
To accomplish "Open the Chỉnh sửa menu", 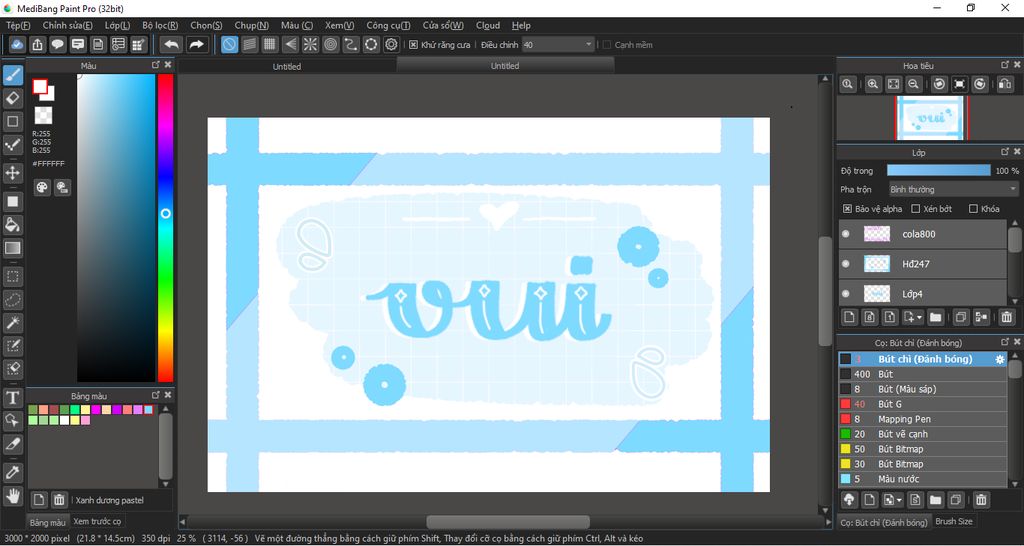I will (x=67, y=25).
